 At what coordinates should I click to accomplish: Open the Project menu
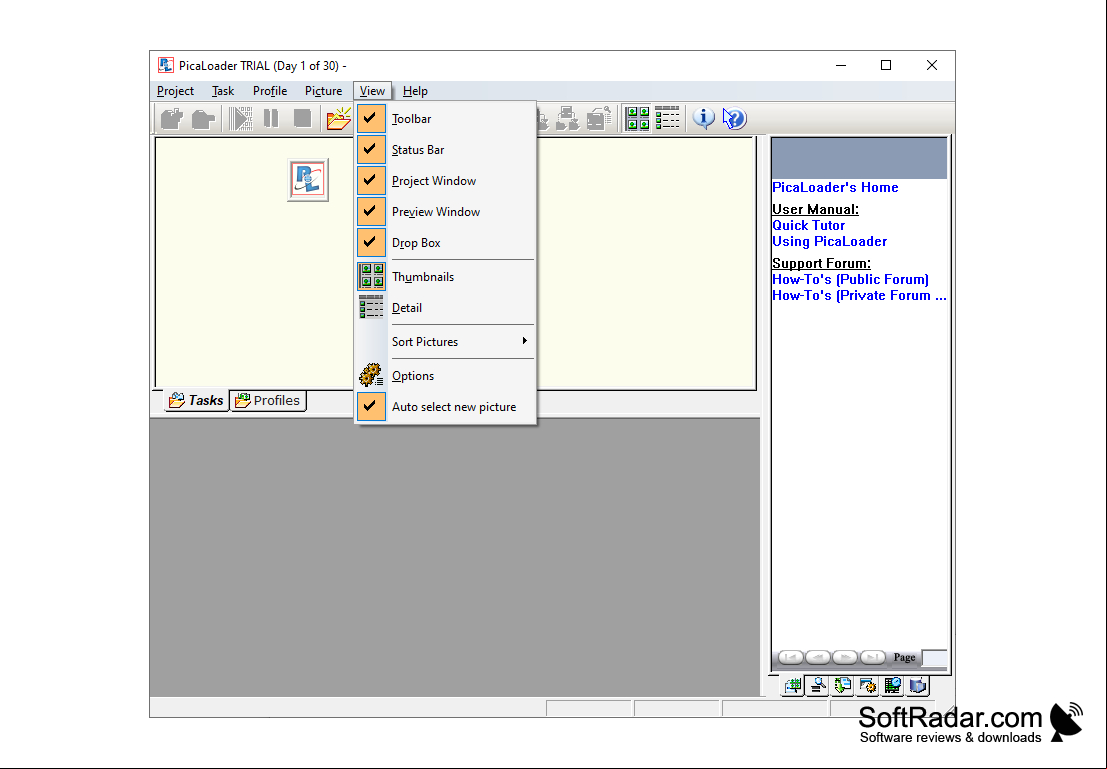(175, 91)
